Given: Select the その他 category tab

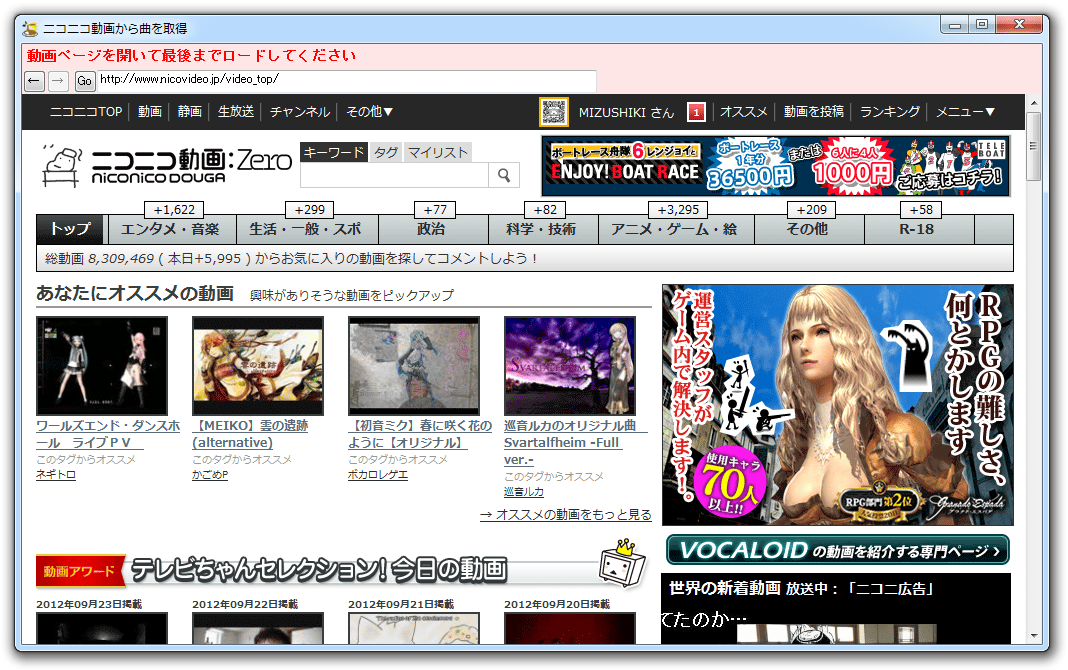Looking at the screenshot, I should 808,229.
